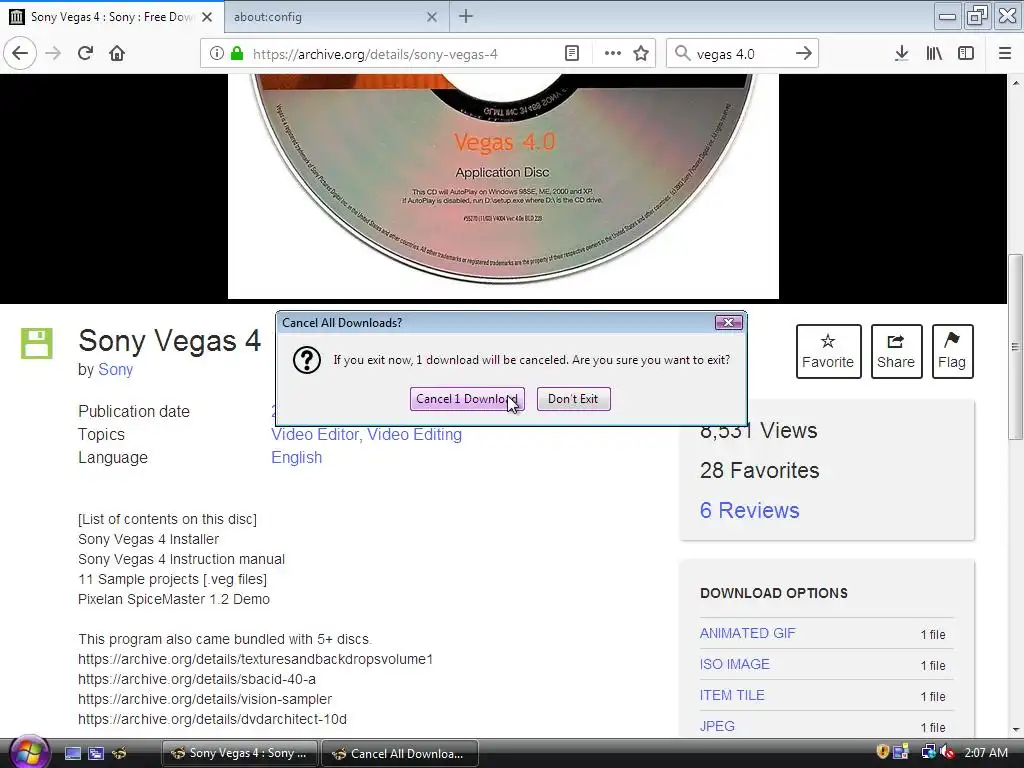Click the Firefox back arrow button
This screenshot has height=768, width=1024.
pyautogui.click(x=20, y=53)
